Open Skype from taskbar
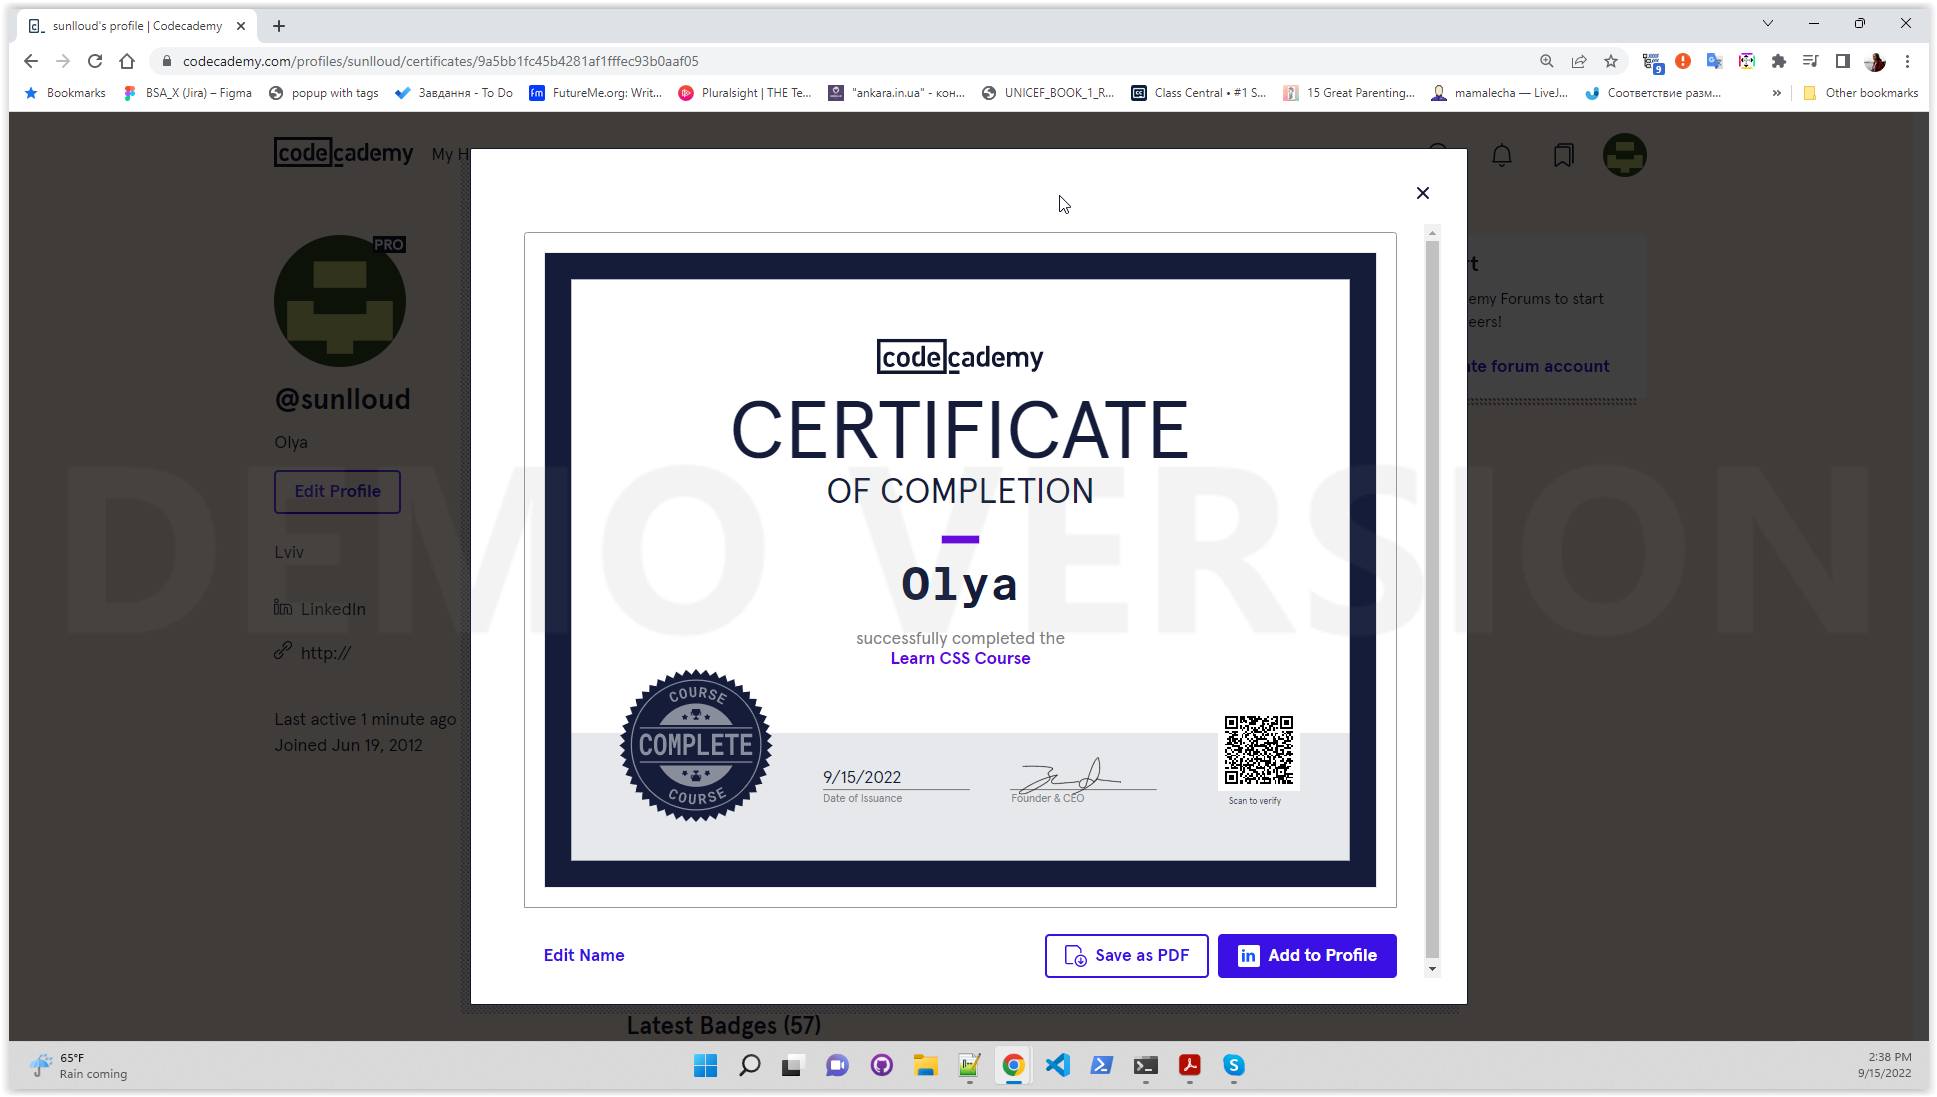 coord(1233,1066)
